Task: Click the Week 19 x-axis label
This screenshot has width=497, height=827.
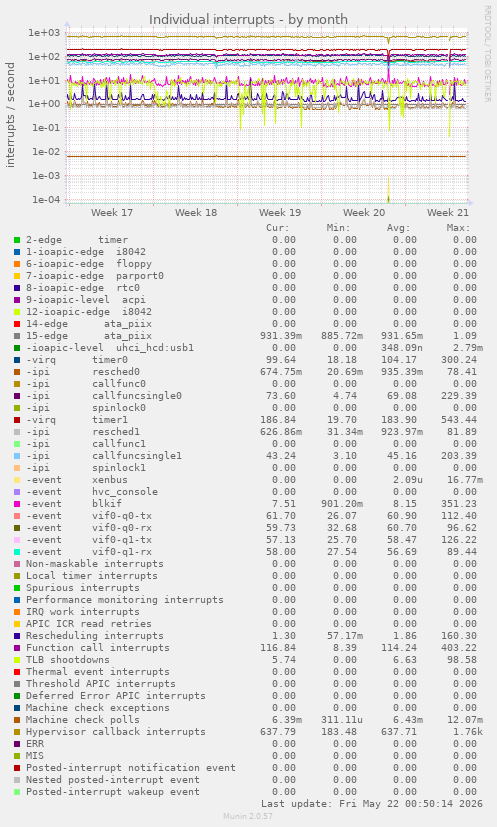Action: (x=280, y=213)
